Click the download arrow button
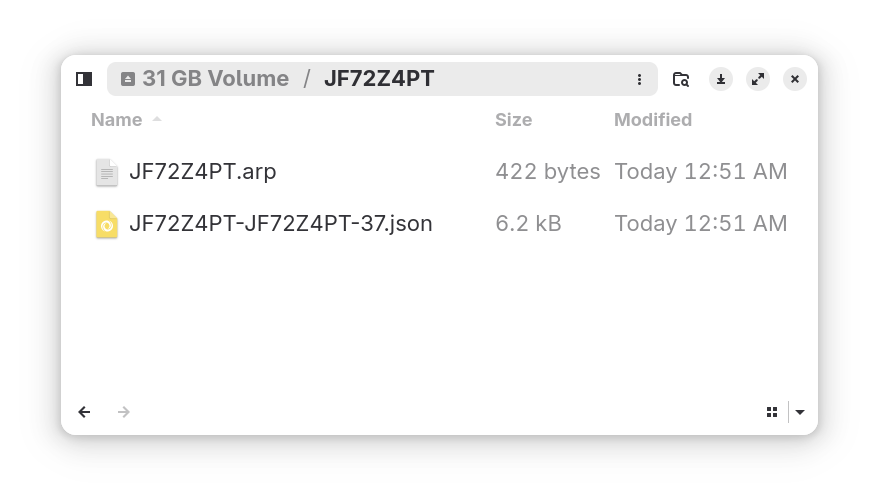 pos(720,79)
